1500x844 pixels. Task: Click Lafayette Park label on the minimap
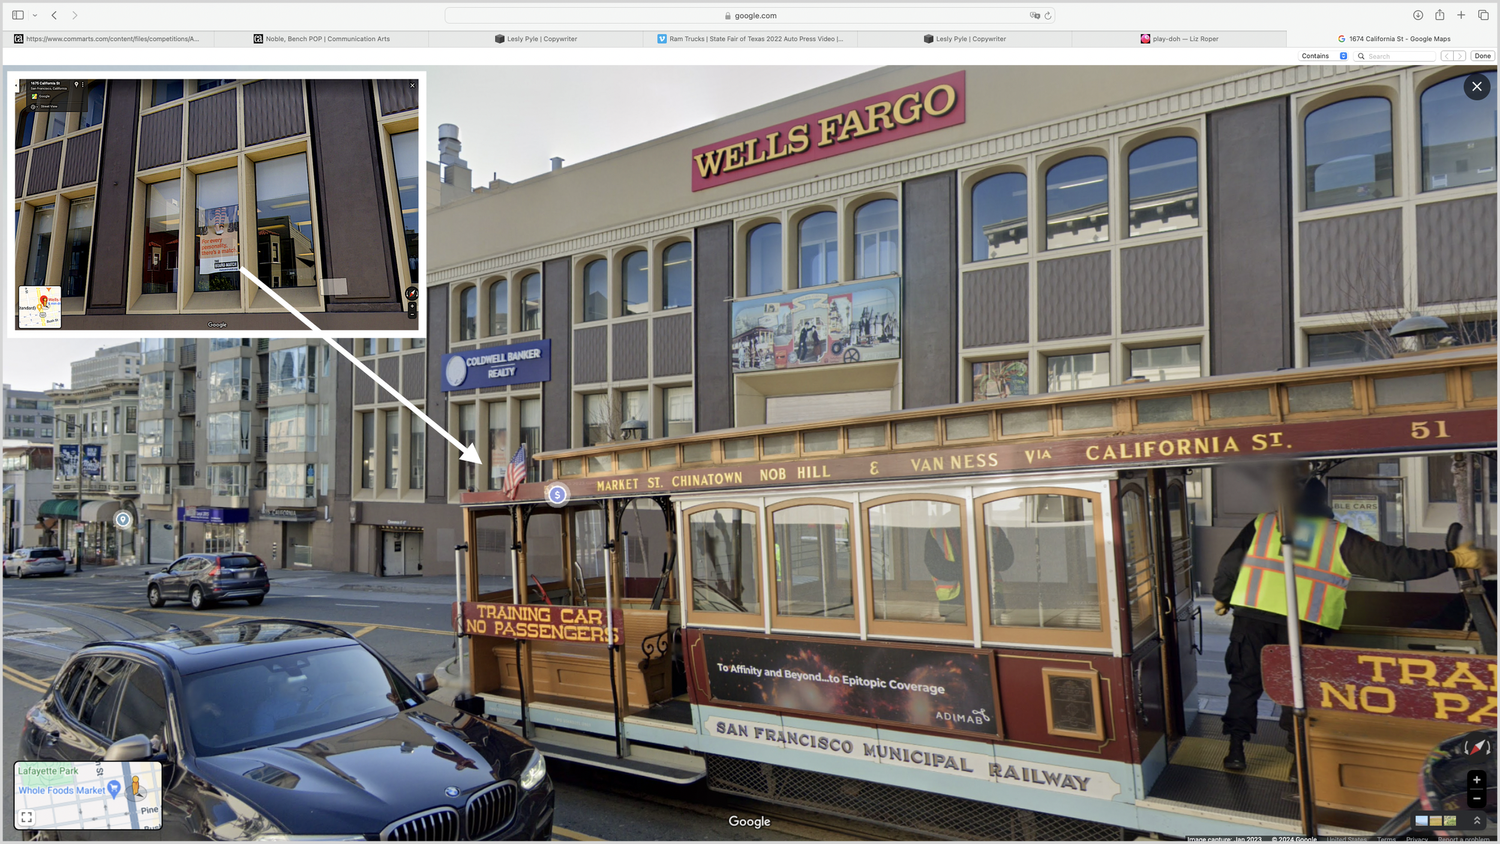point(48,771)
